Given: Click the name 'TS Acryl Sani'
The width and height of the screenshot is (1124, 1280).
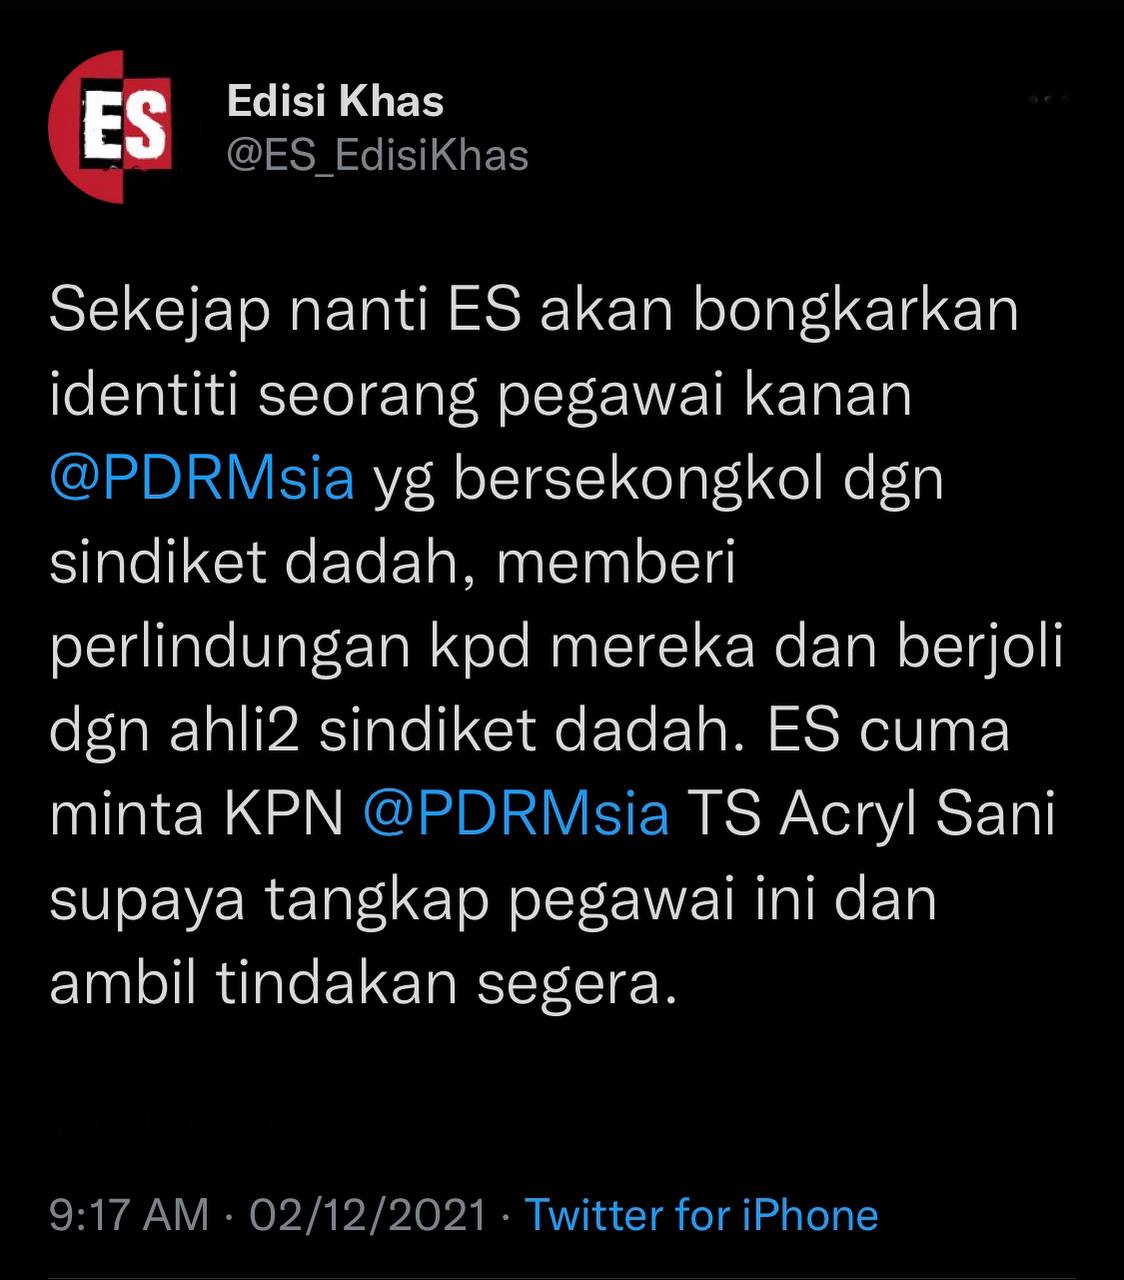Looking at the screenshot, I should (872, 817).
